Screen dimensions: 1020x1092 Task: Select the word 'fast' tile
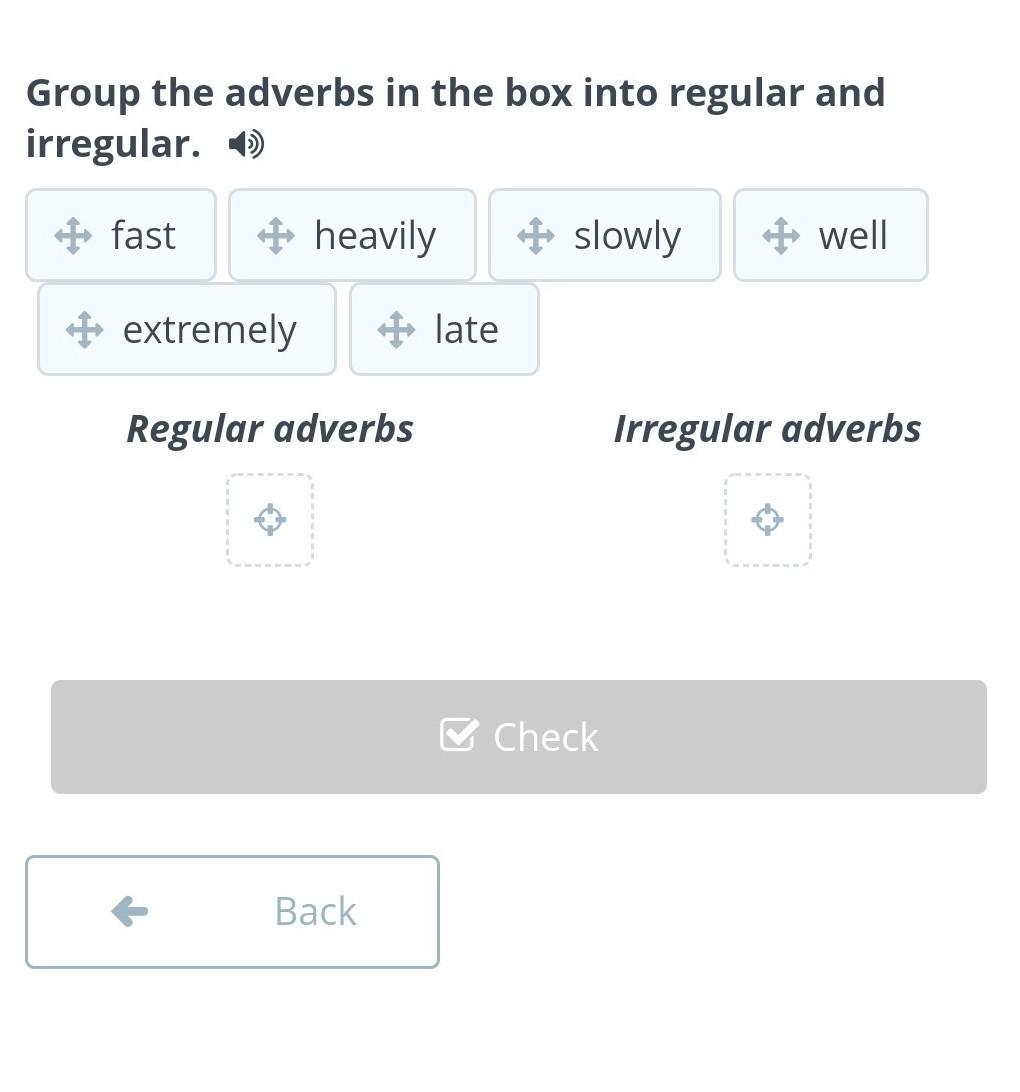(x=121, y=236)
